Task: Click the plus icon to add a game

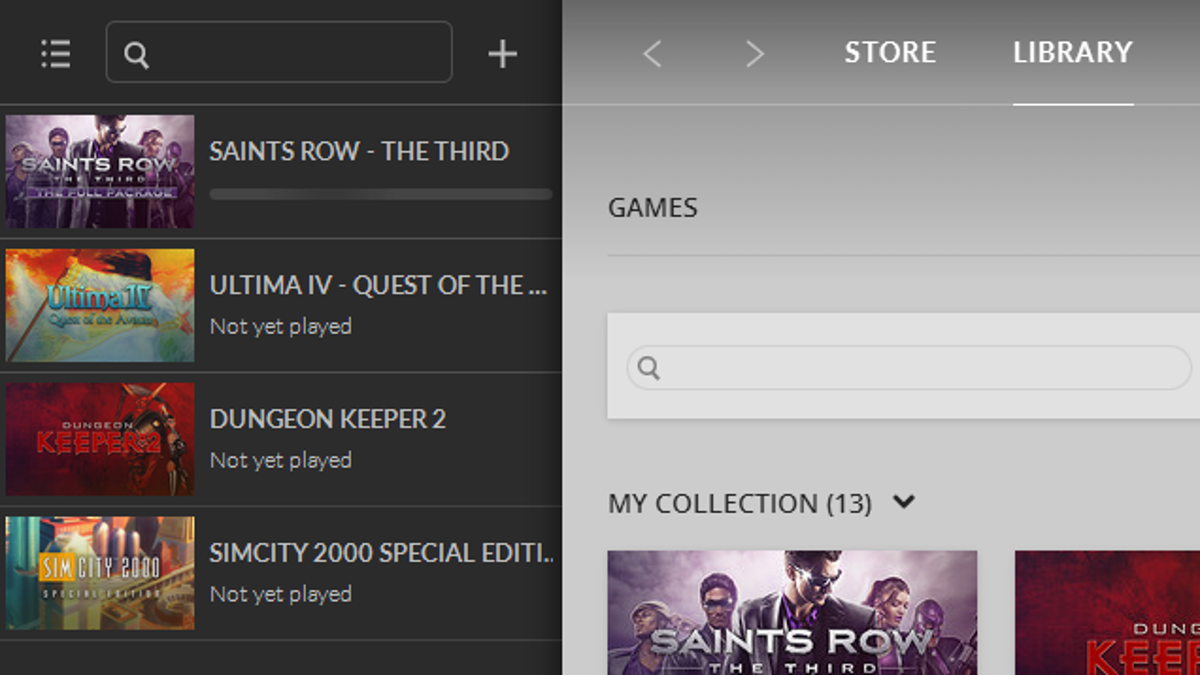Action: click(x=502, y=54)
